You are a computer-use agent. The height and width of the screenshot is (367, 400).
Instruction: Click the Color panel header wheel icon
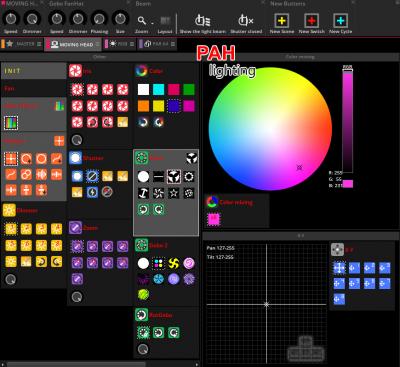(x=141, y=71)
